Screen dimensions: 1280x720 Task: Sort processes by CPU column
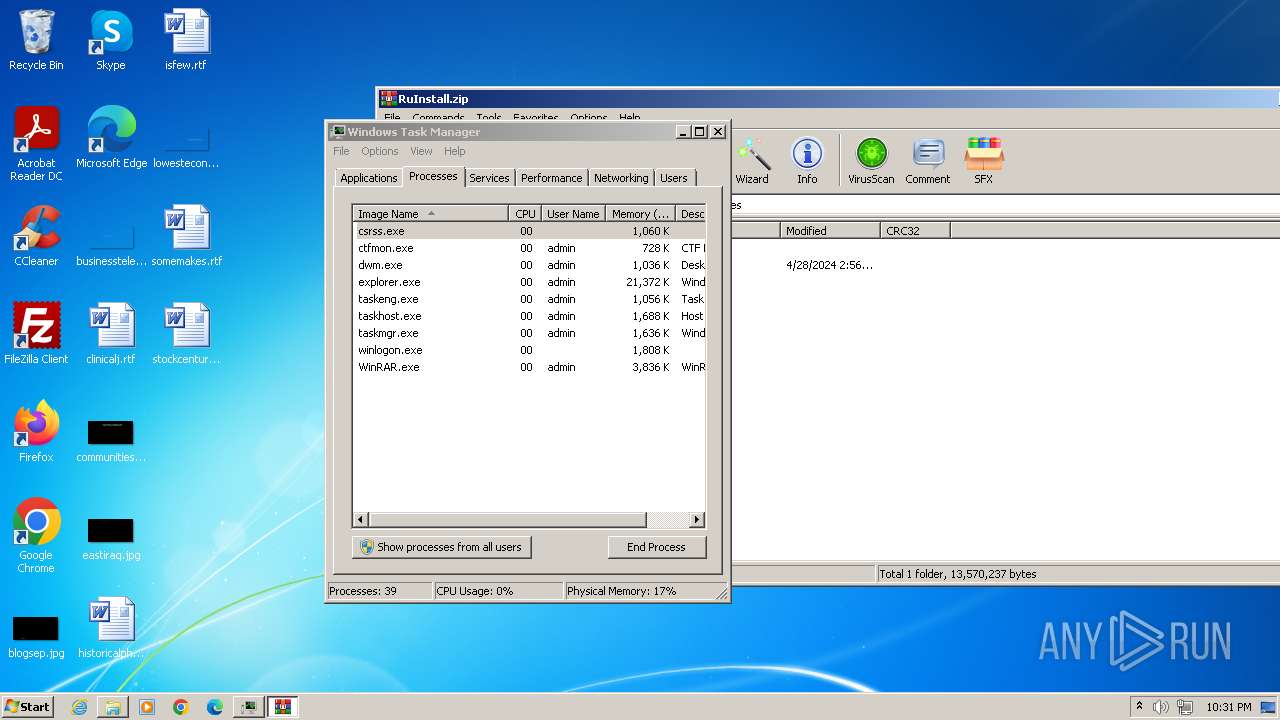[525, 214]
